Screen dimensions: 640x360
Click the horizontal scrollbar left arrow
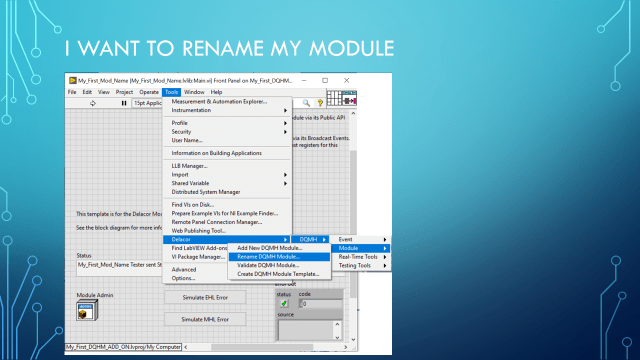pos(186,347)
